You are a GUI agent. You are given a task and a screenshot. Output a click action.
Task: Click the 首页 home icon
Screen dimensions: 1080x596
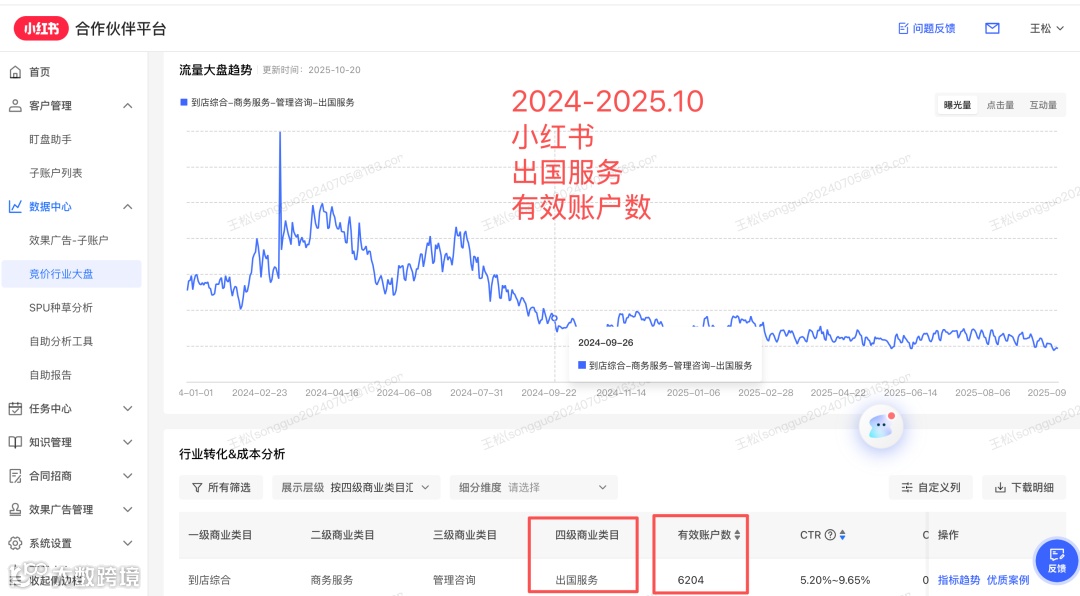click(x=15, y=72)
